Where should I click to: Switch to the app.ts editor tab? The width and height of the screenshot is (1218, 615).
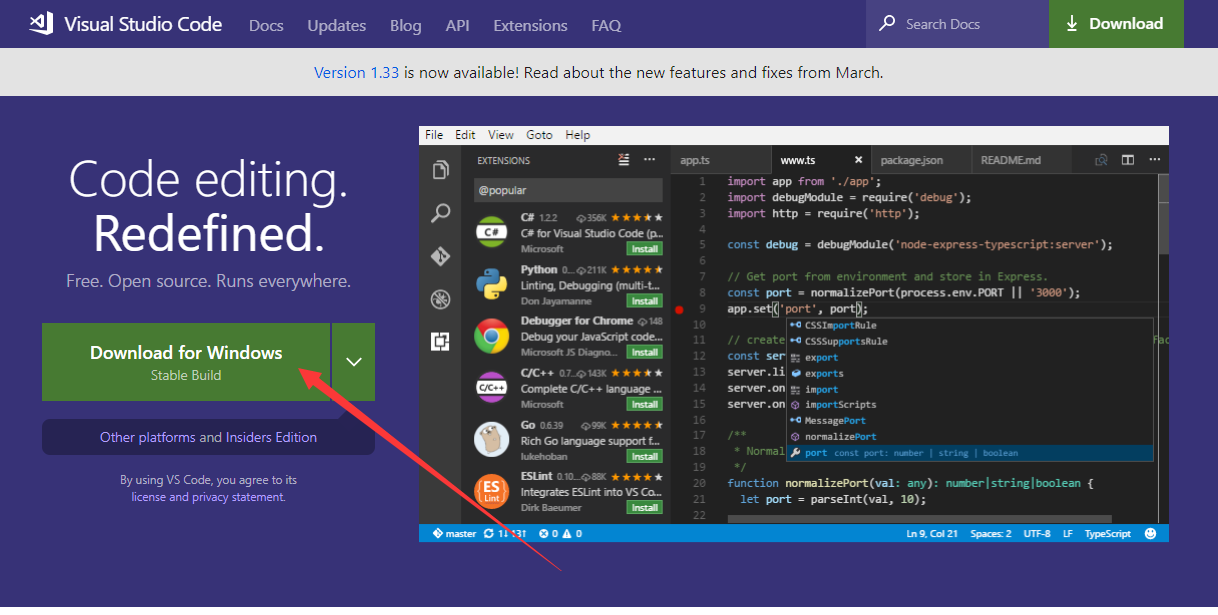pos(721,160)
